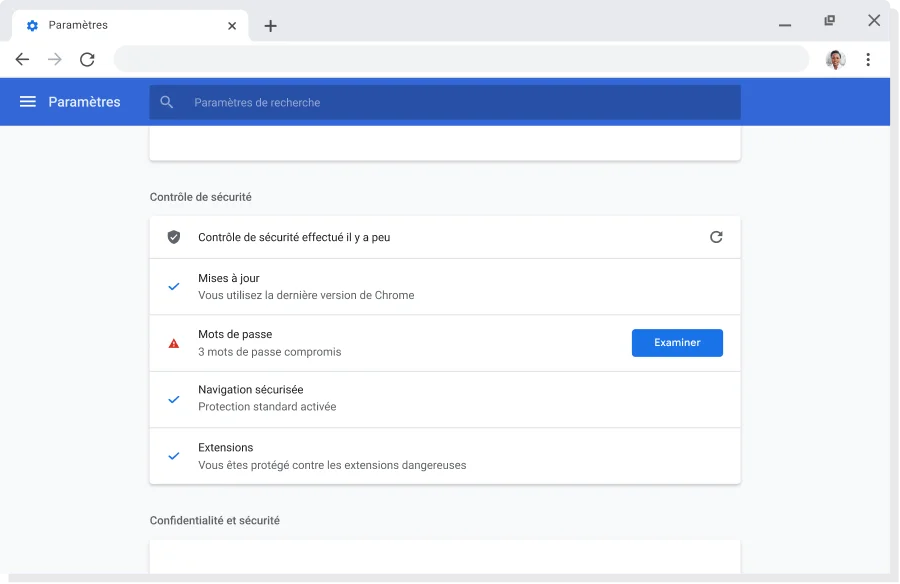The image size is (900, 584).
Task: Open a new tab with plus icon
Action: click(x=270, y=26)
